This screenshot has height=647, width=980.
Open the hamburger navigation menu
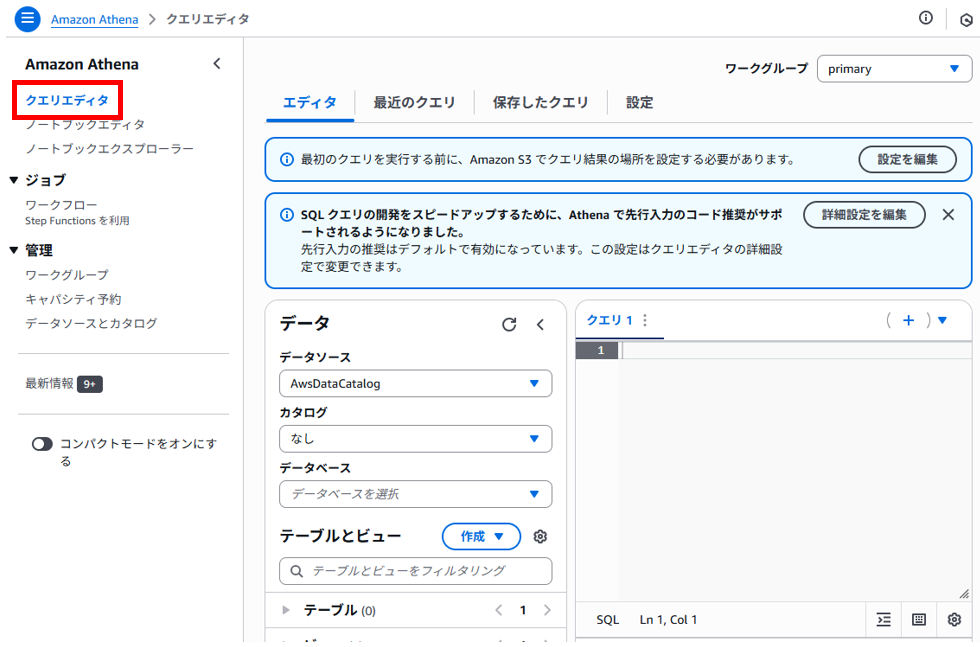28,19
